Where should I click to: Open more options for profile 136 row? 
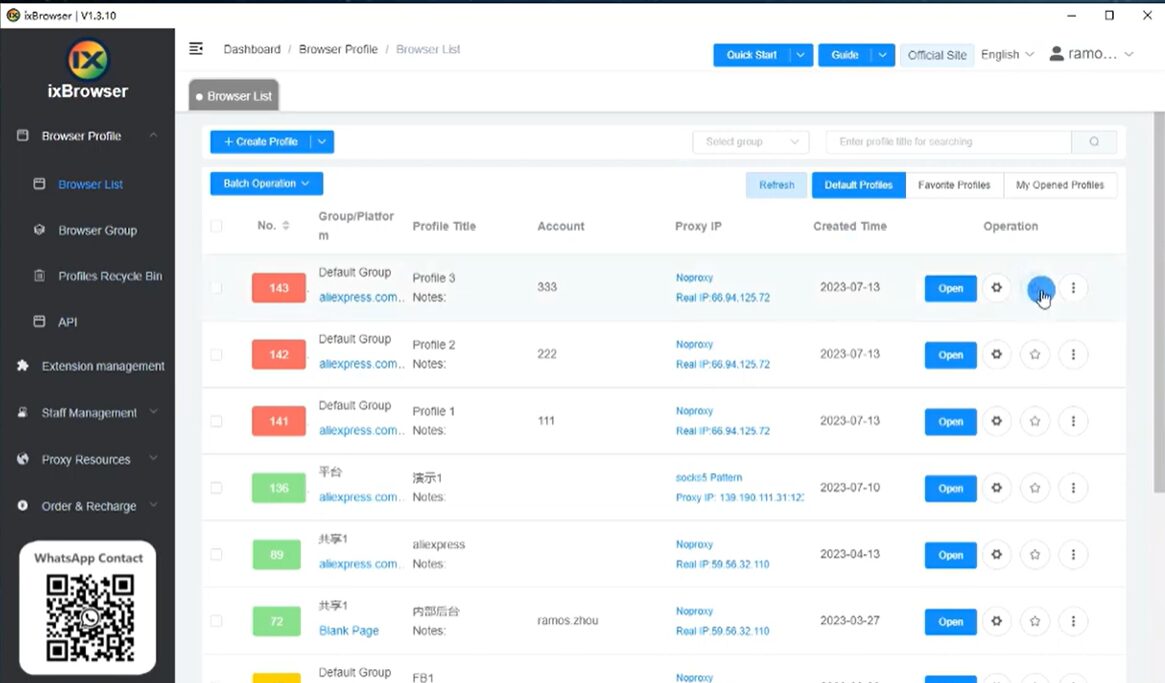pyautogui.click(x=1073, y=488)
